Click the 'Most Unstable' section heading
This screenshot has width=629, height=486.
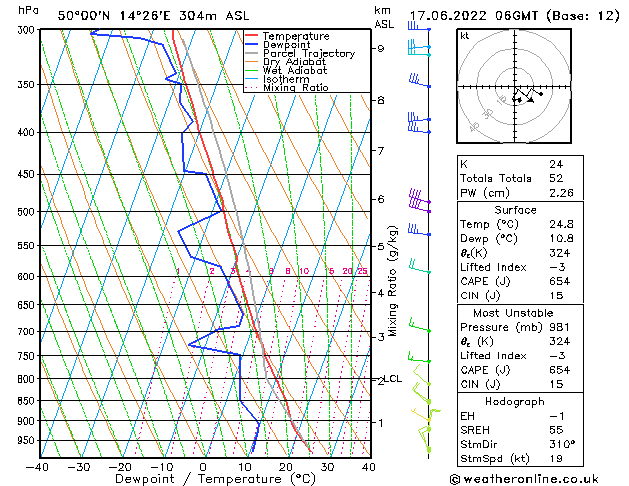(513, 313)
